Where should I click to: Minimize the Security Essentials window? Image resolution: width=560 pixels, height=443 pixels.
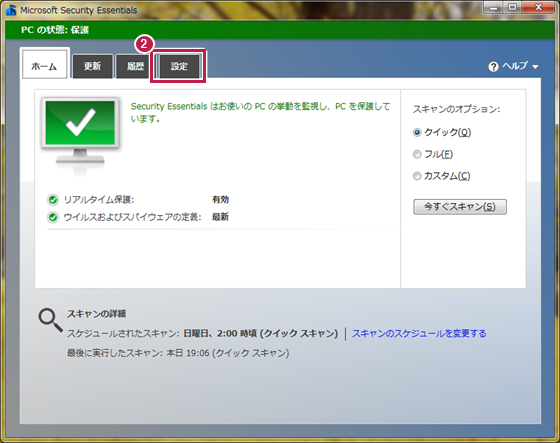point(494,8)
